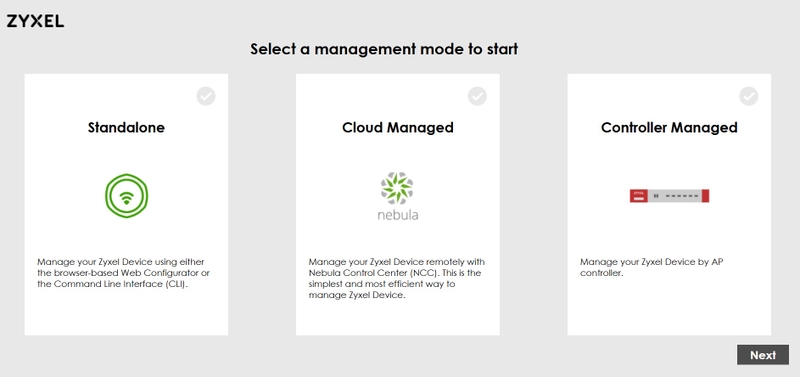
Task: Click the Standalone Web Configurator description text
Action: pos(123,273)
